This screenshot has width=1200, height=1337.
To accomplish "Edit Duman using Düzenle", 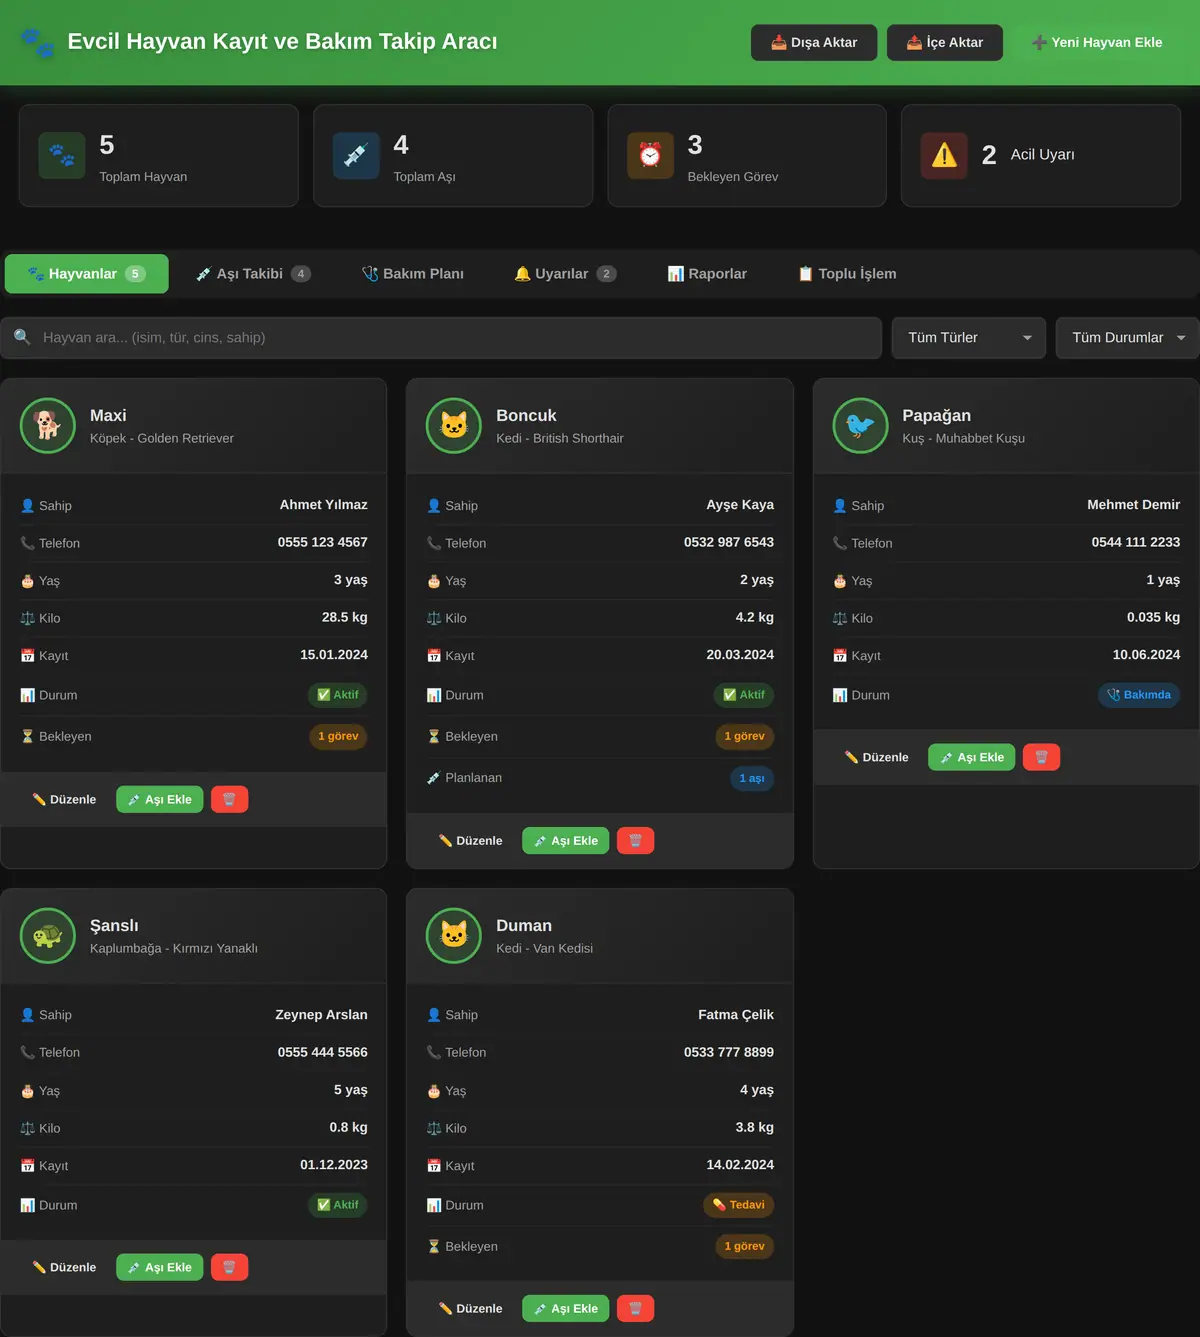I will pyautogui.click(x=470, y=1309).
